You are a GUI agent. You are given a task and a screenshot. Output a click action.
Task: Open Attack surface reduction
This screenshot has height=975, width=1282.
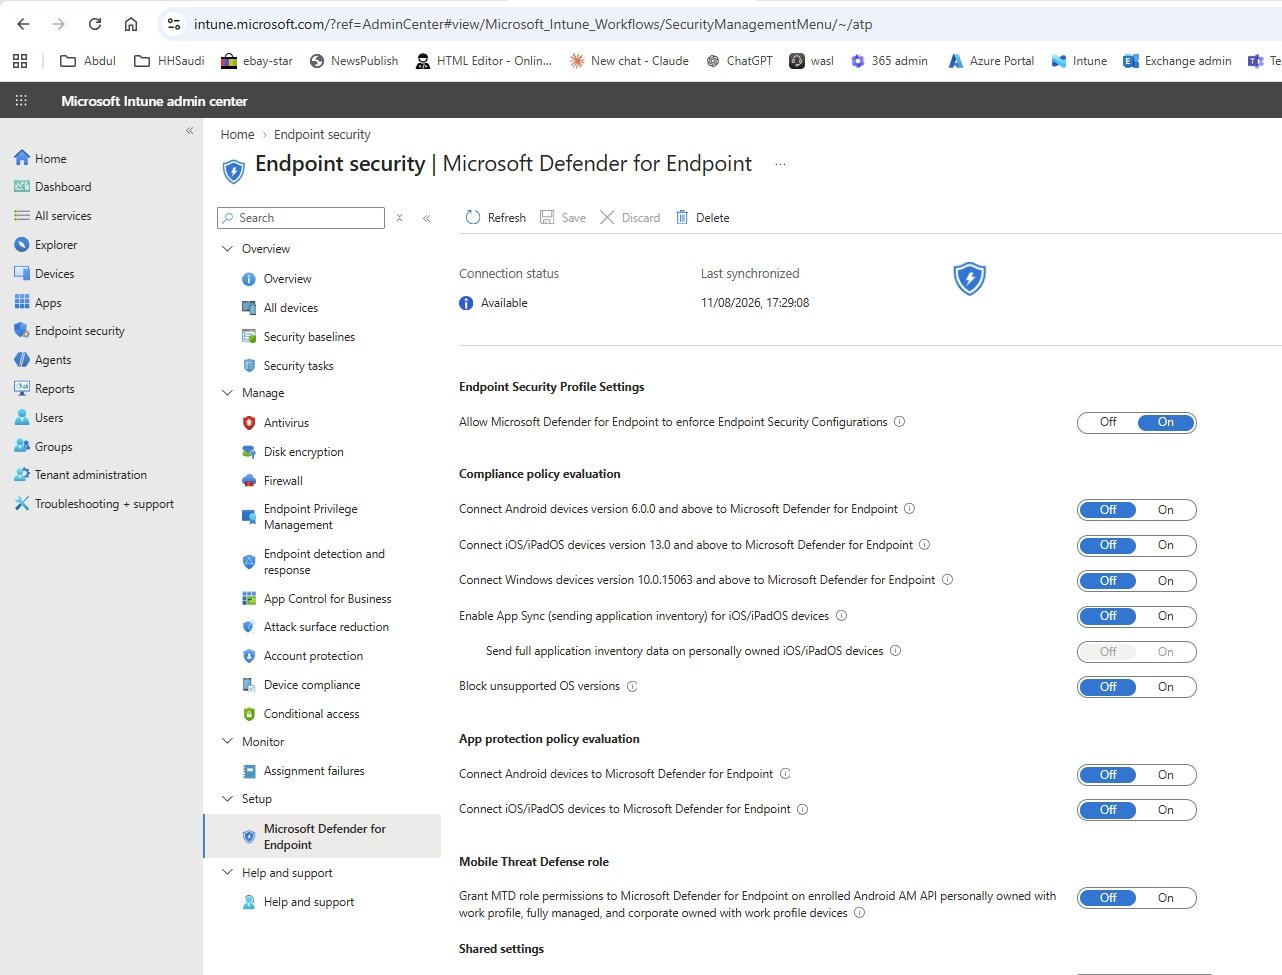point(326,627)
